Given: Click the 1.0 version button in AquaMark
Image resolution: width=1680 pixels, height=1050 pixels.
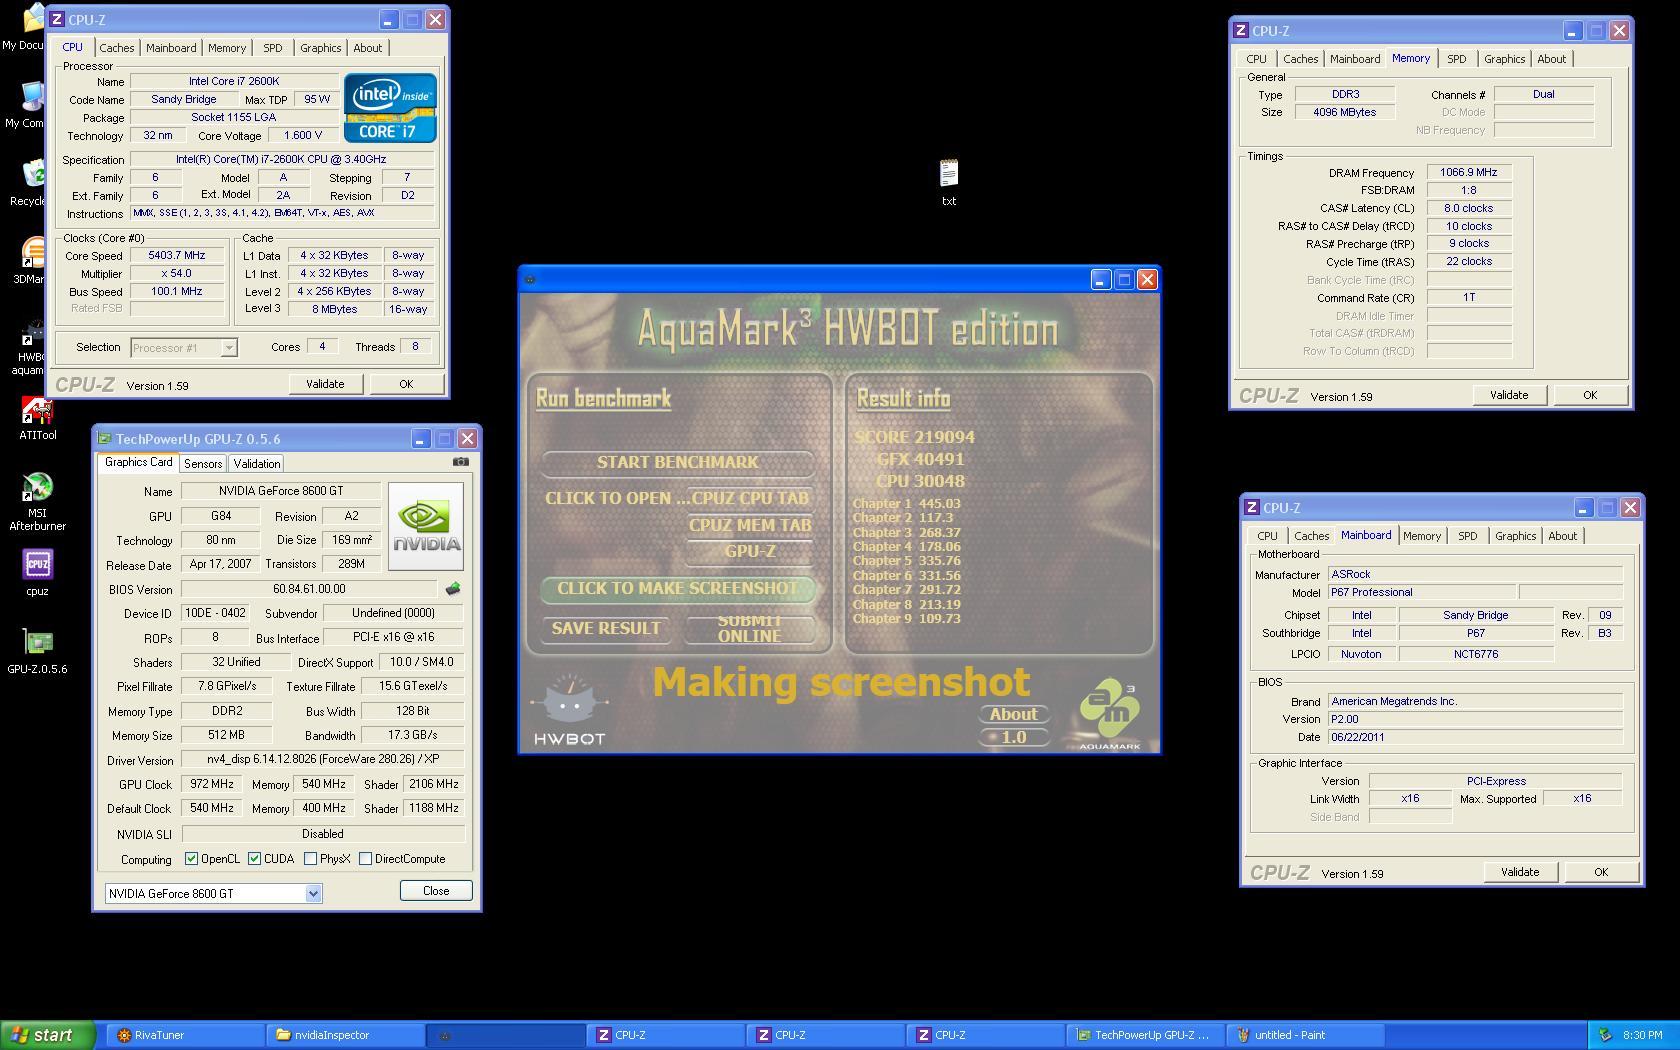Looking at the screenshot, I should 1013,737.
